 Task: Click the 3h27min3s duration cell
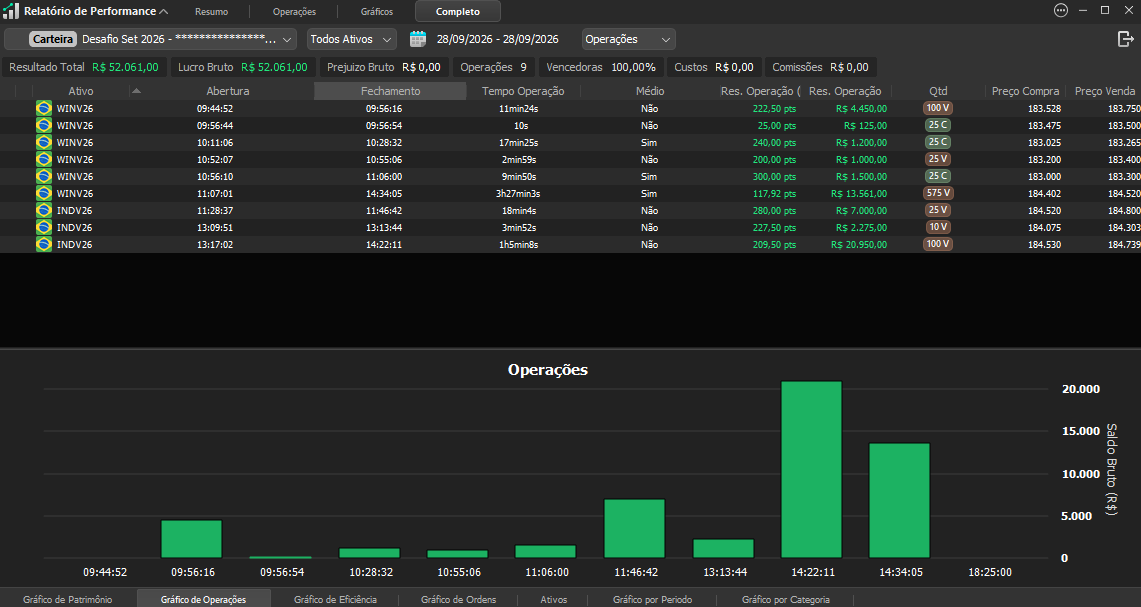pos(518,194)
